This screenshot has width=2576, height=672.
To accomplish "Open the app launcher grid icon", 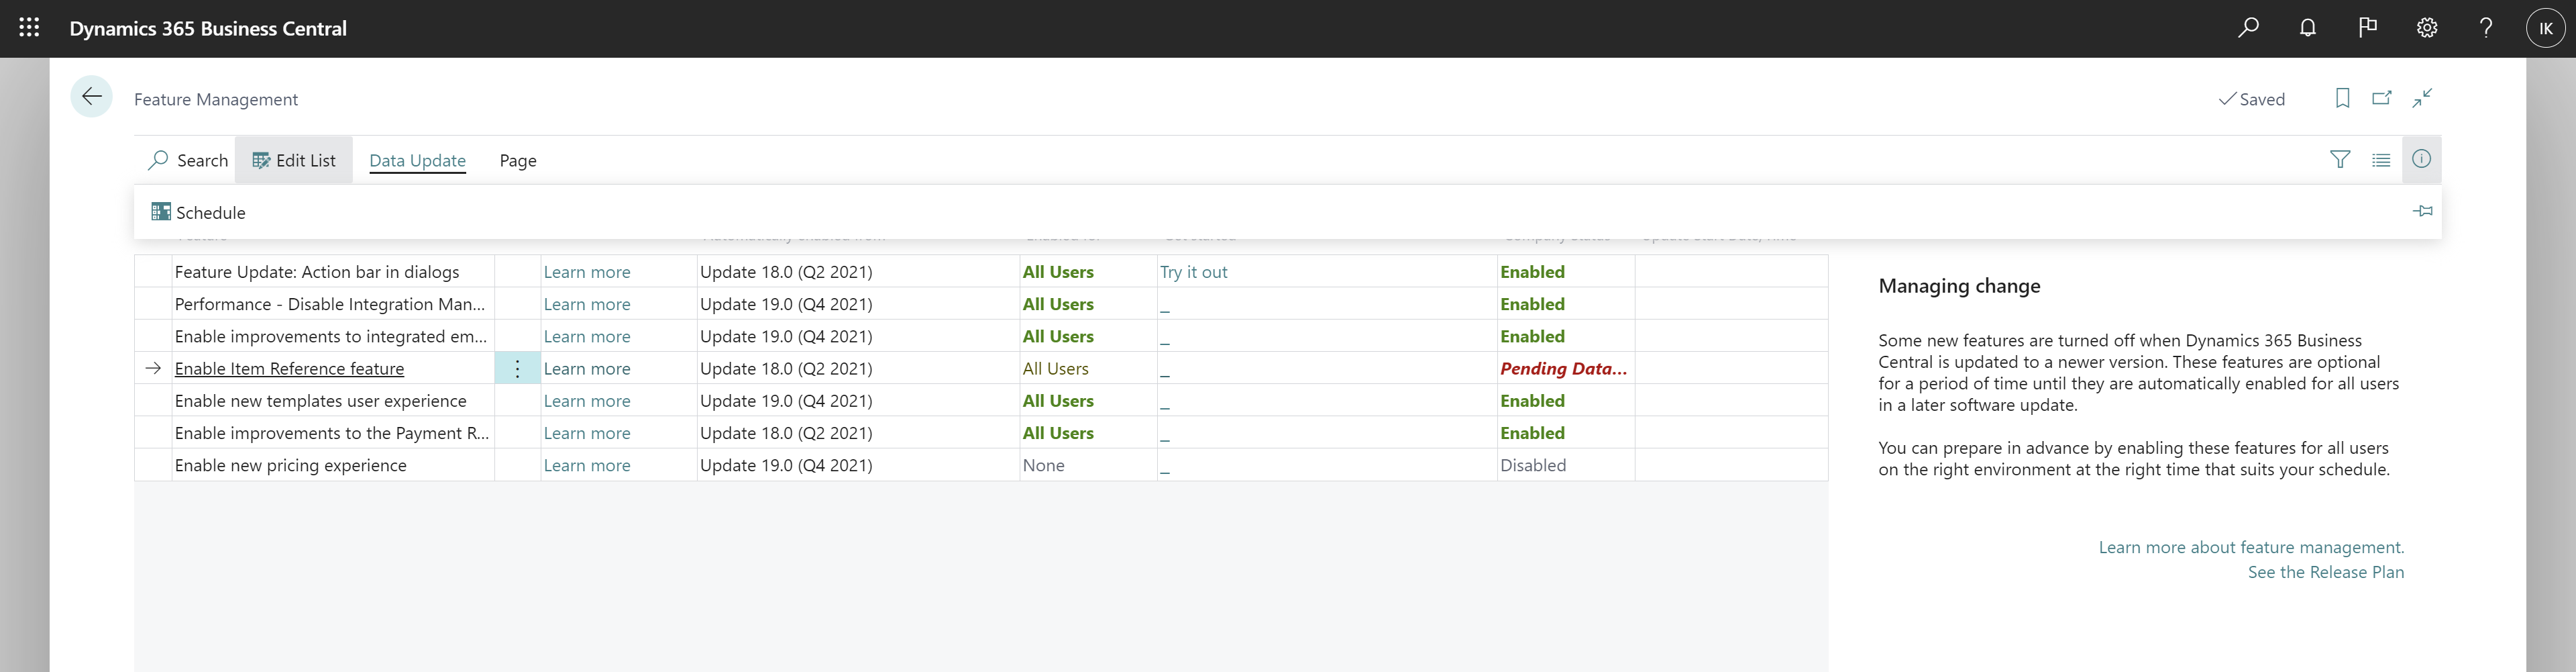I will (x=28, y=28).
